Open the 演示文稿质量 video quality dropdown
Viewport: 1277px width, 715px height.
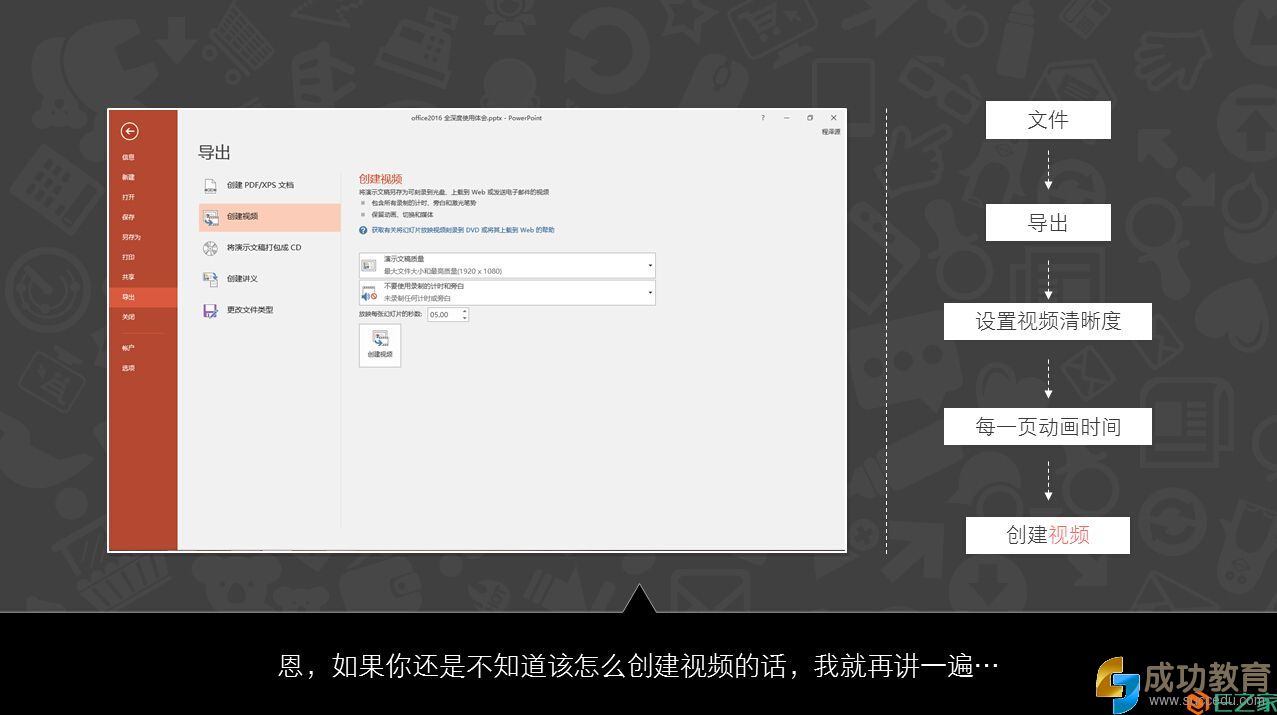650,265
